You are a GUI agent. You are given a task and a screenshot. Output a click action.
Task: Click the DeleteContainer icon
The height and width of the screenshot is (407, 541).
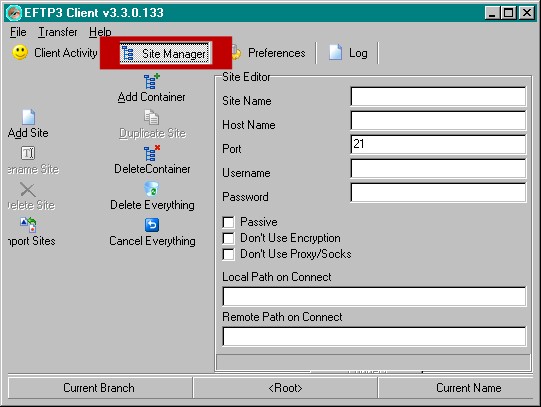(x=152, y=153)
